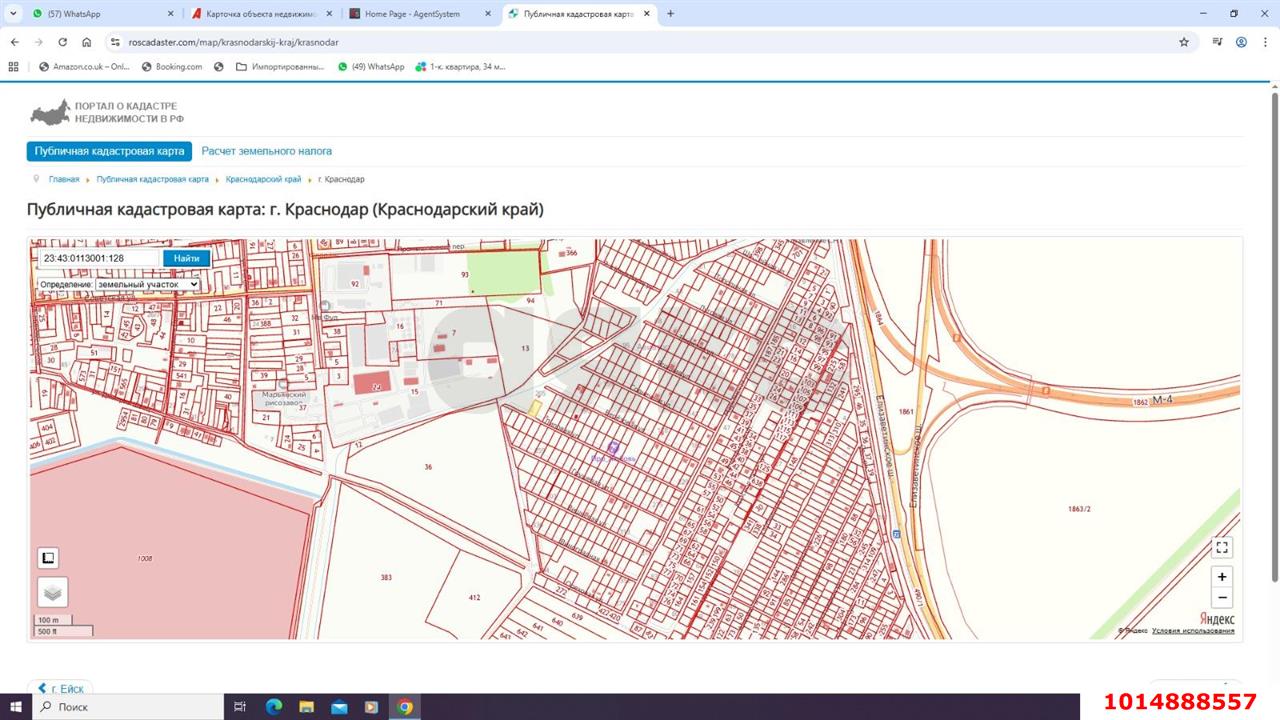Click the map zoom in plus button

[1221, 577]
